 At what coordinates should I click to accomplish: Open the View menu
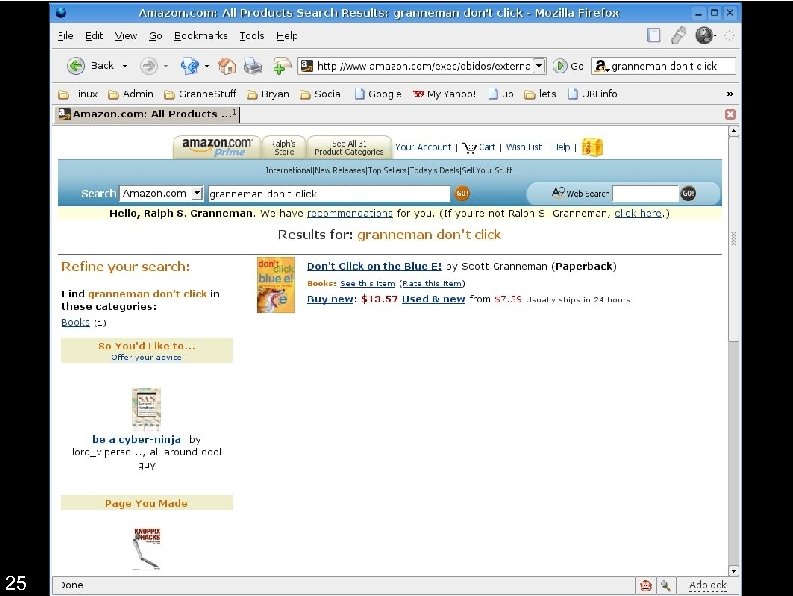point(125,36)
